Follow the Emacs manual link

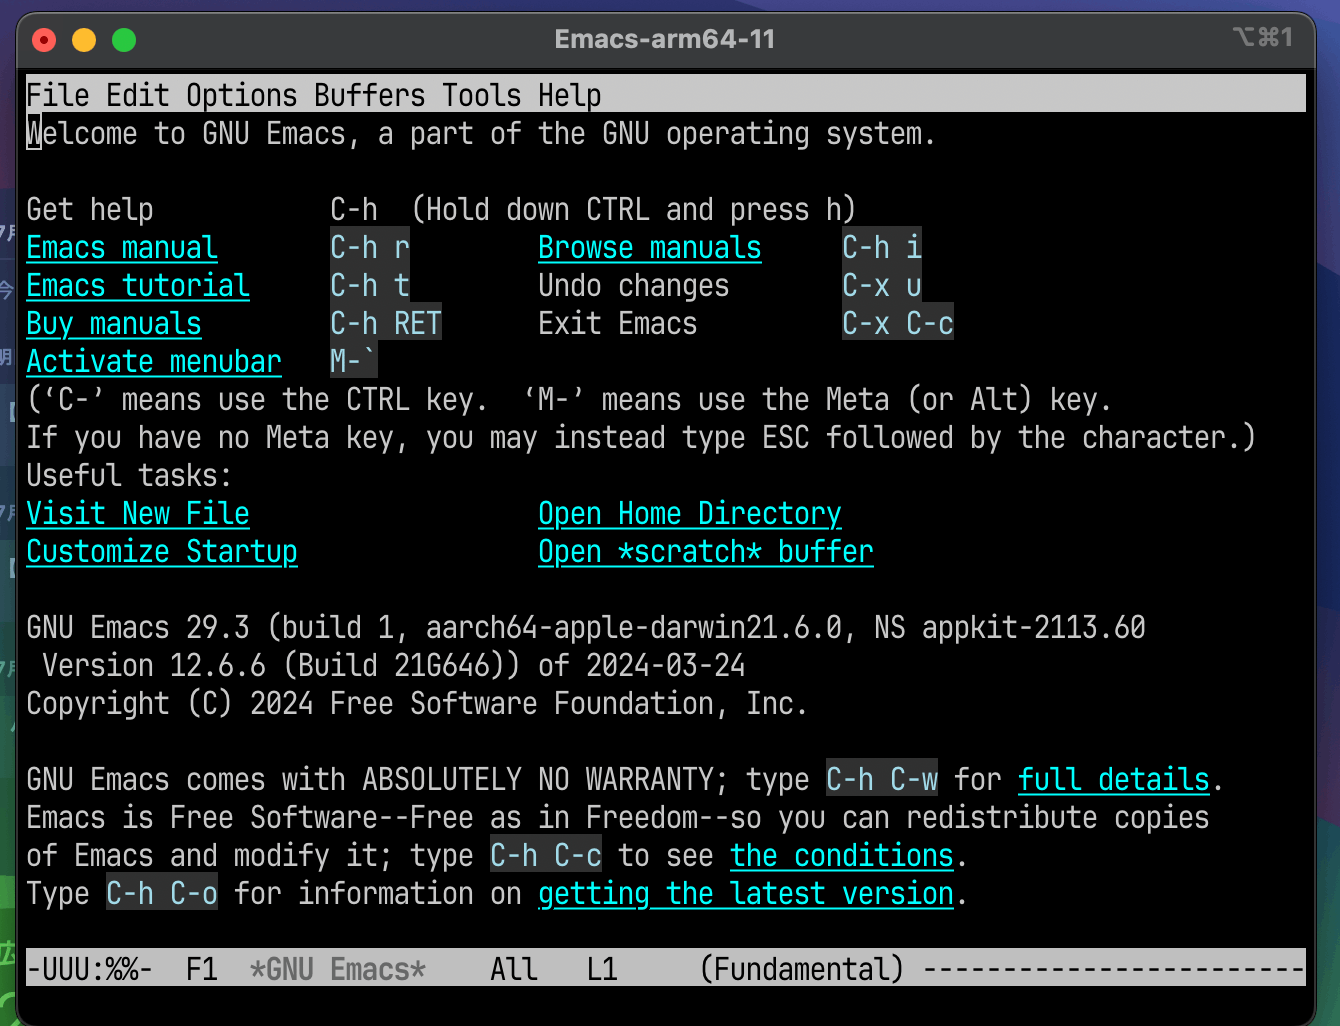coord(122,247)
